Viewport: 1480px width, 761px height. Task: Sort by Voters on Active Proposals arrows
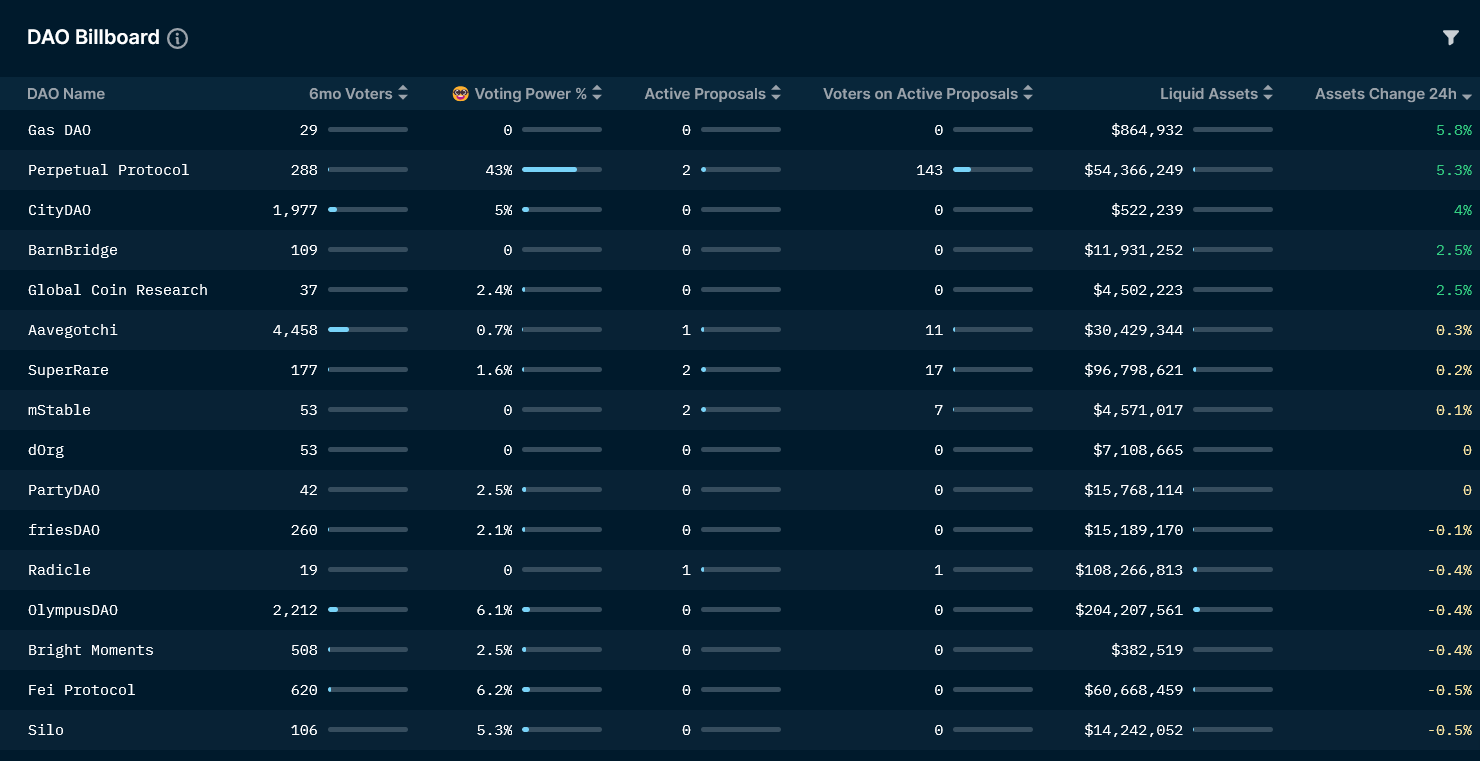pyautogui.click(x=1028, y=93)
